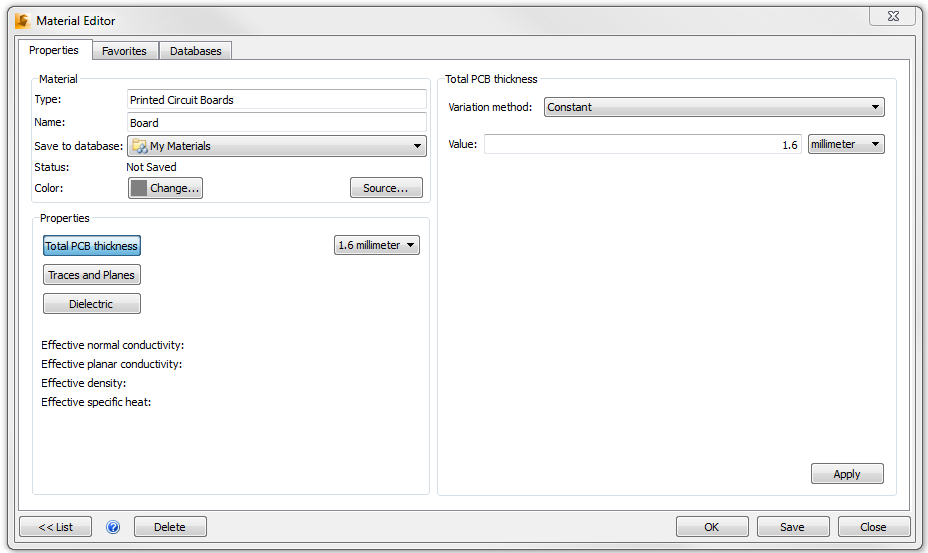
Task: Click the Name field containing Board
Action: [277, 123]
